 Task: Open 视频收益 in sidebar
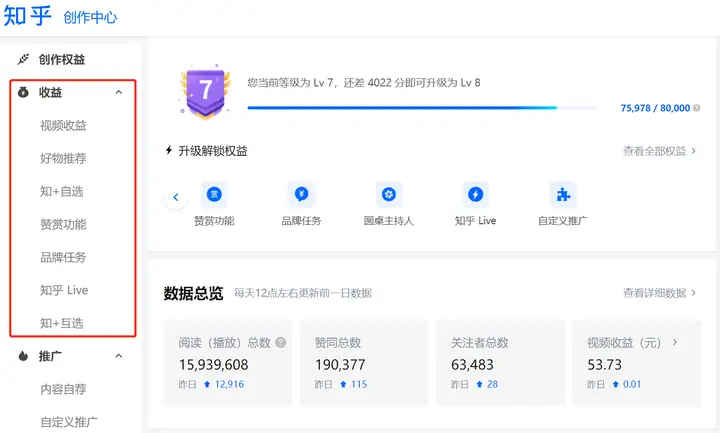click(x=63, y=125)
